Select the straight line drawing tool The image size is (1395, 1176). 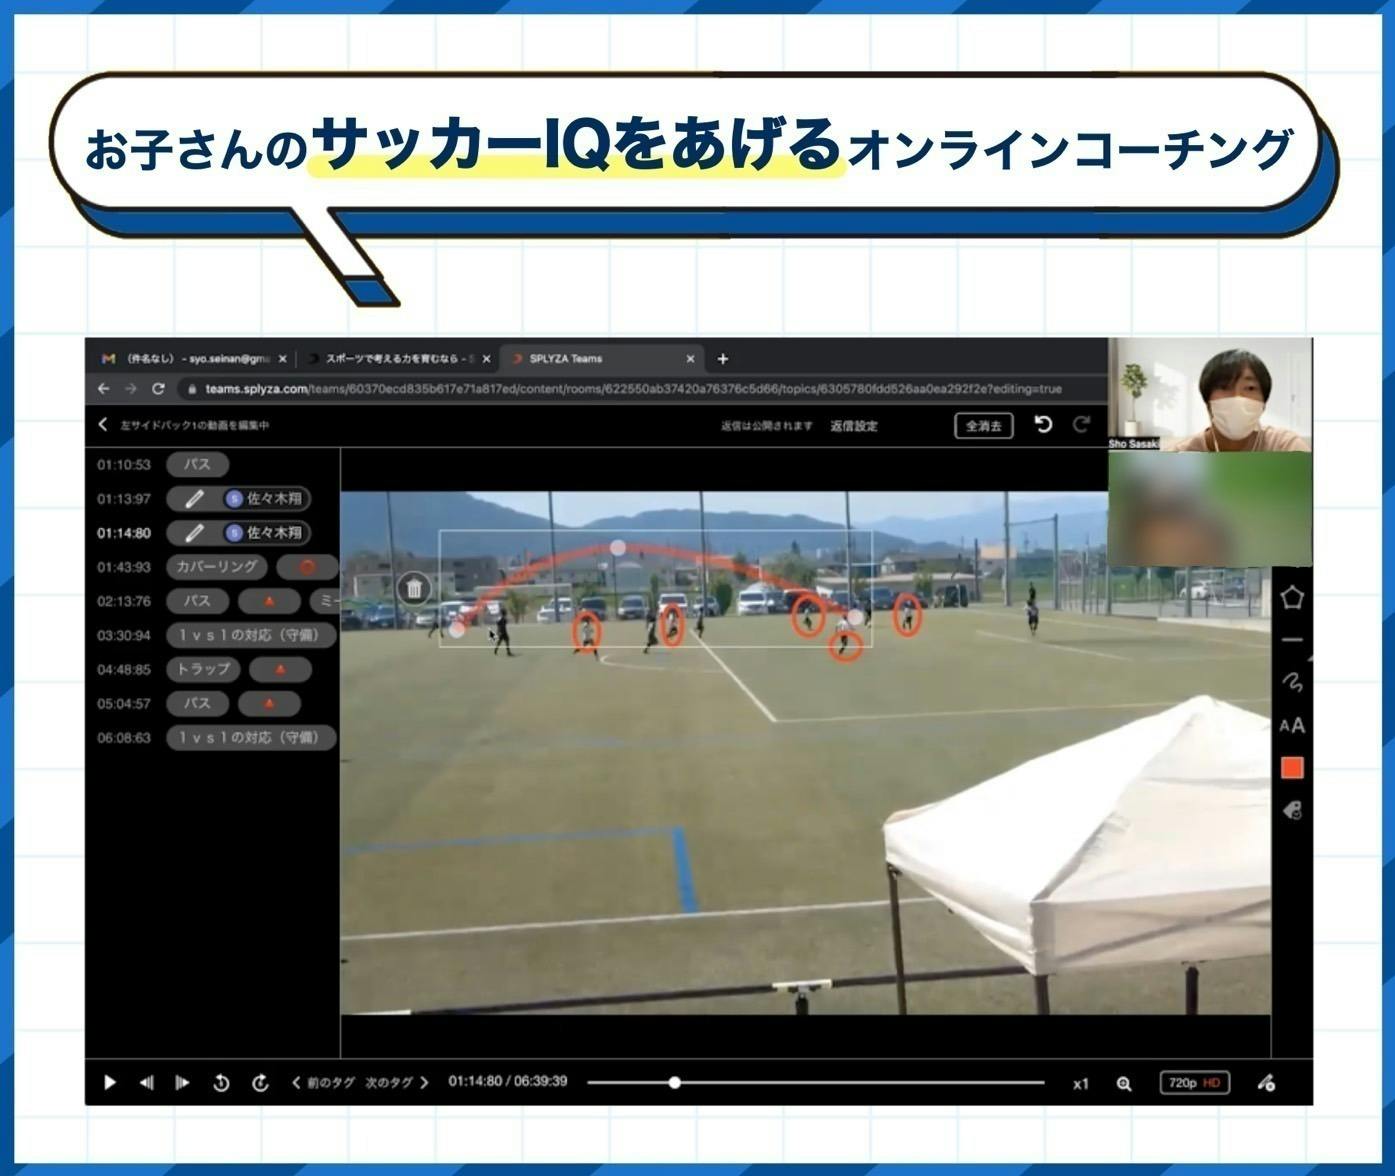point(1292,640)
